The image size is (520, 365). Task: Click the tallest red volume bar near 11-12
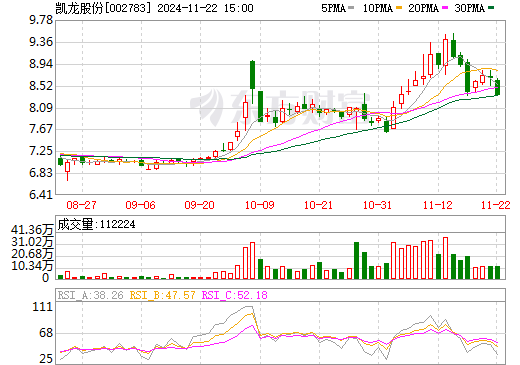point(445,258)
